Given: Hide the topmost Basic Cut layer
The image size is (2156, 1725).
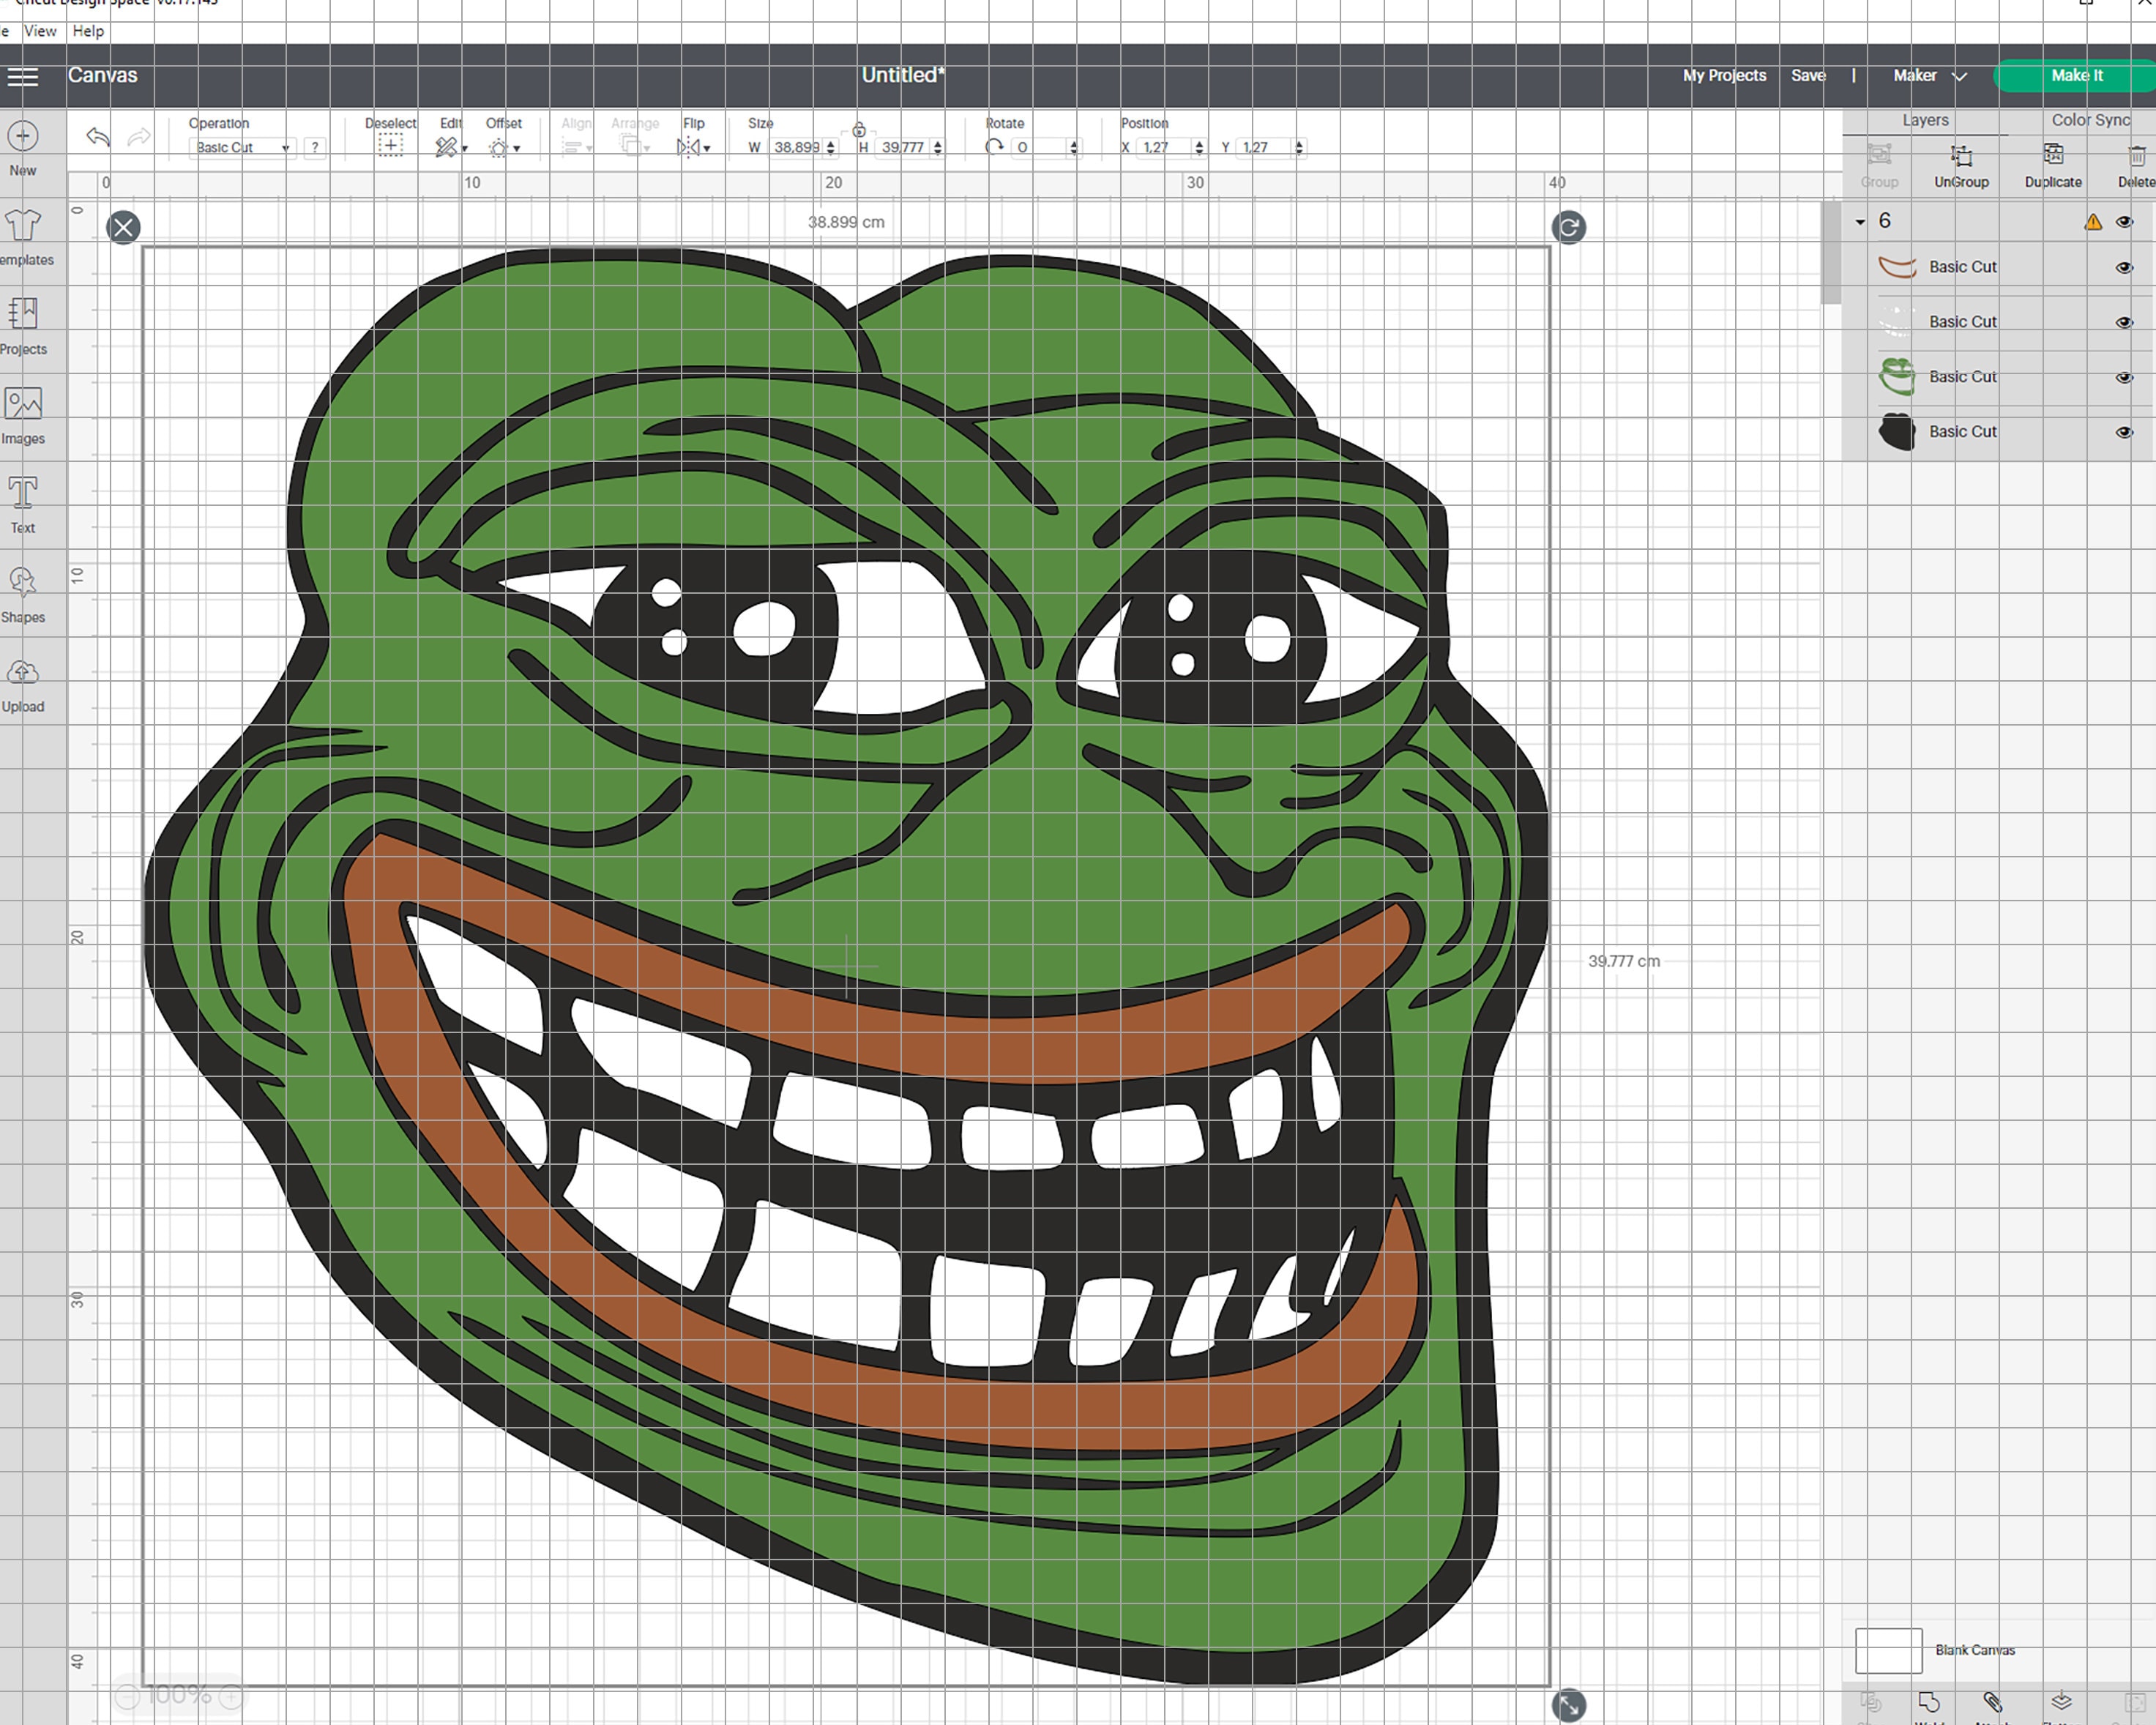Looking at the screenshot, I should tap(2123, 267).
